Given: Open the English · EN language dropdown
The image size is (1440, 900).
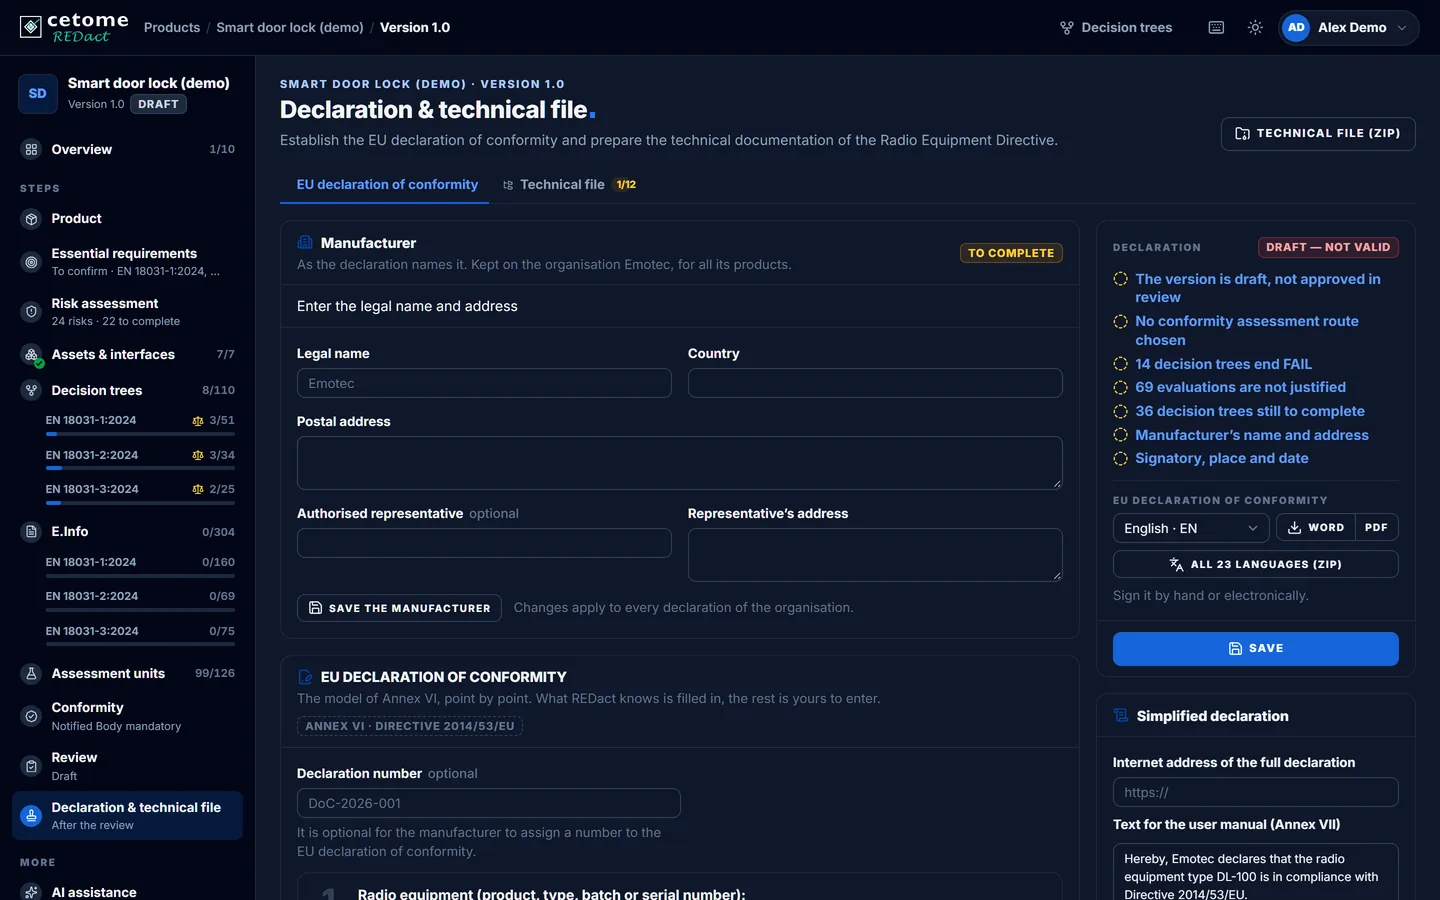Looking at the screenshot, I should click(x=1191, y=528).
